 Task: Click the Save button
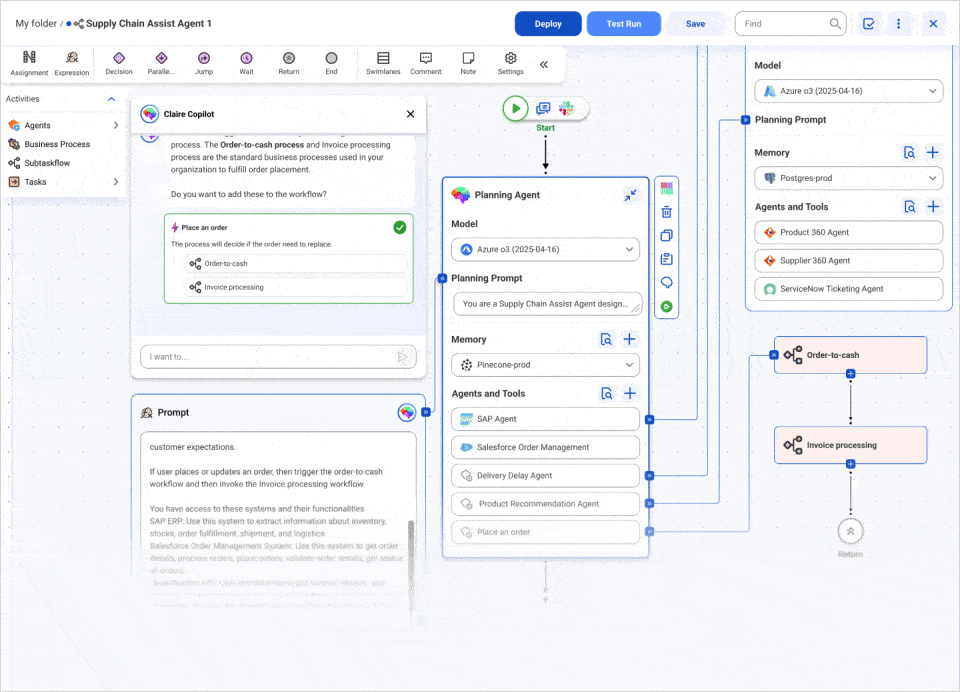tap(696, 24)
